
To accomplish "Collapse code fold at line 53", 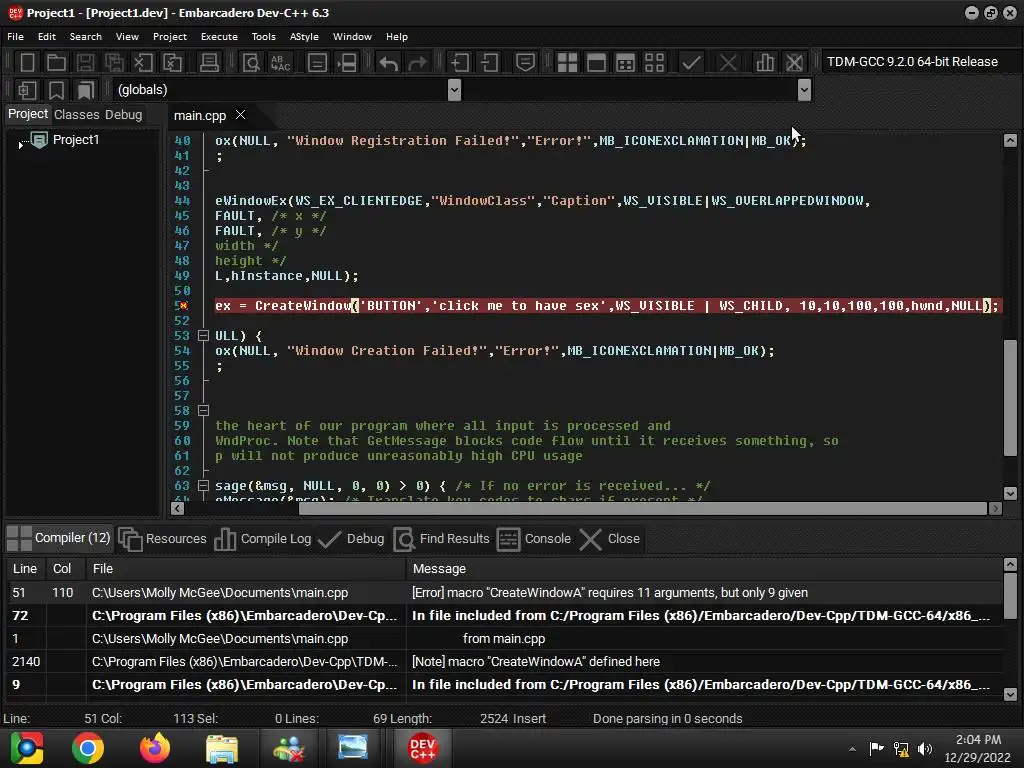I will [x=203, y=336].
